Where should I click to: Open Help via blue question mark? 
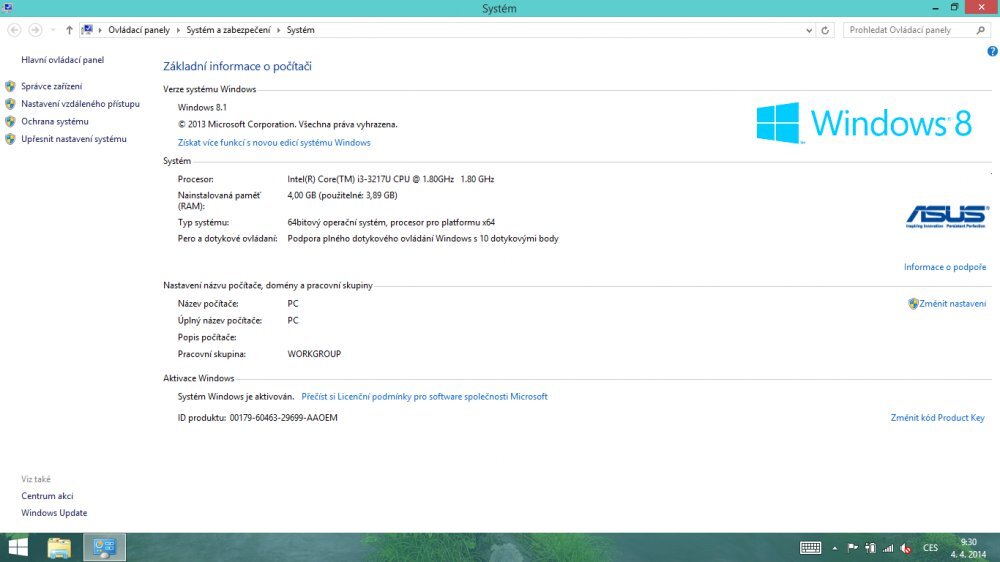(992, 52)
